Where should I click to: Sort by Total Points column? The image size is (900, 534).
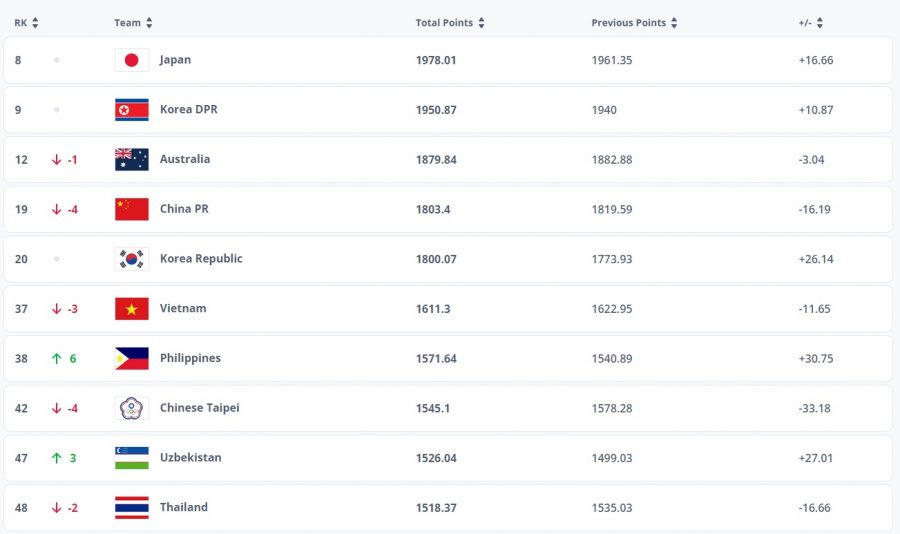pyautogui.click(x=481, y=23)
